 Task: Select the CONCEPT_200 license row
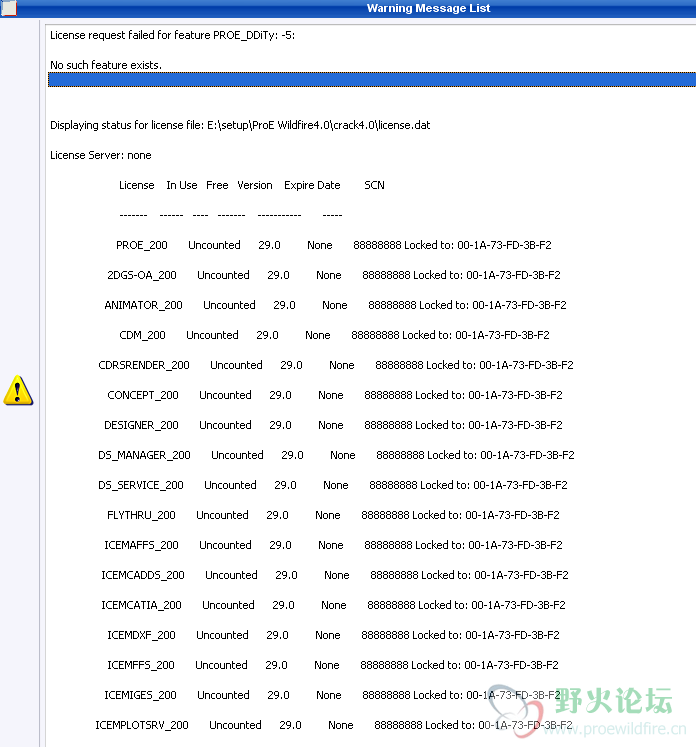(x=335, y=395)
